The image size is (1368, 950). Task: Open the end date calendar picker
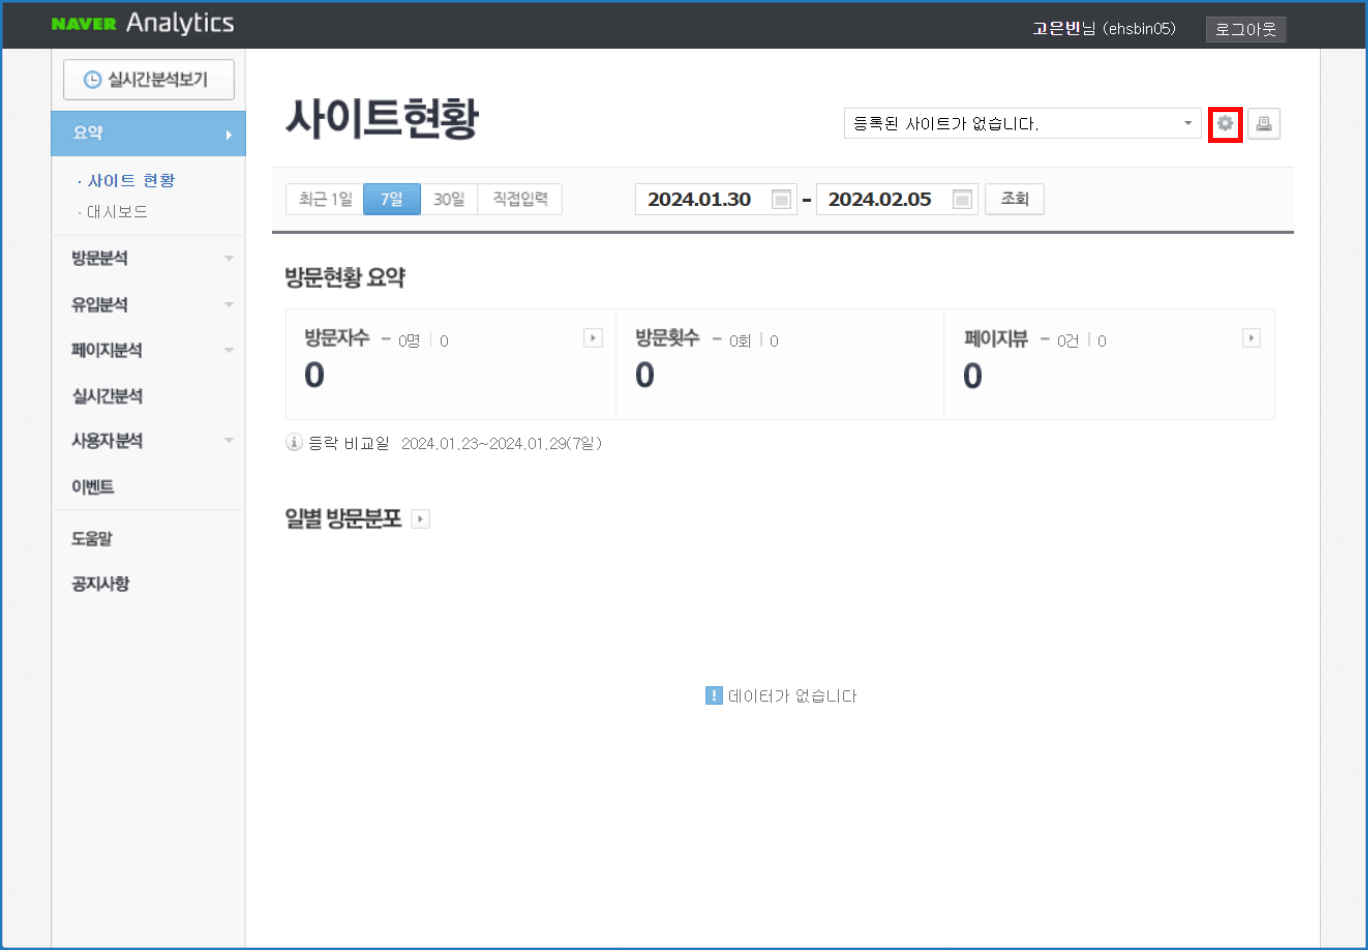[962, 199]
